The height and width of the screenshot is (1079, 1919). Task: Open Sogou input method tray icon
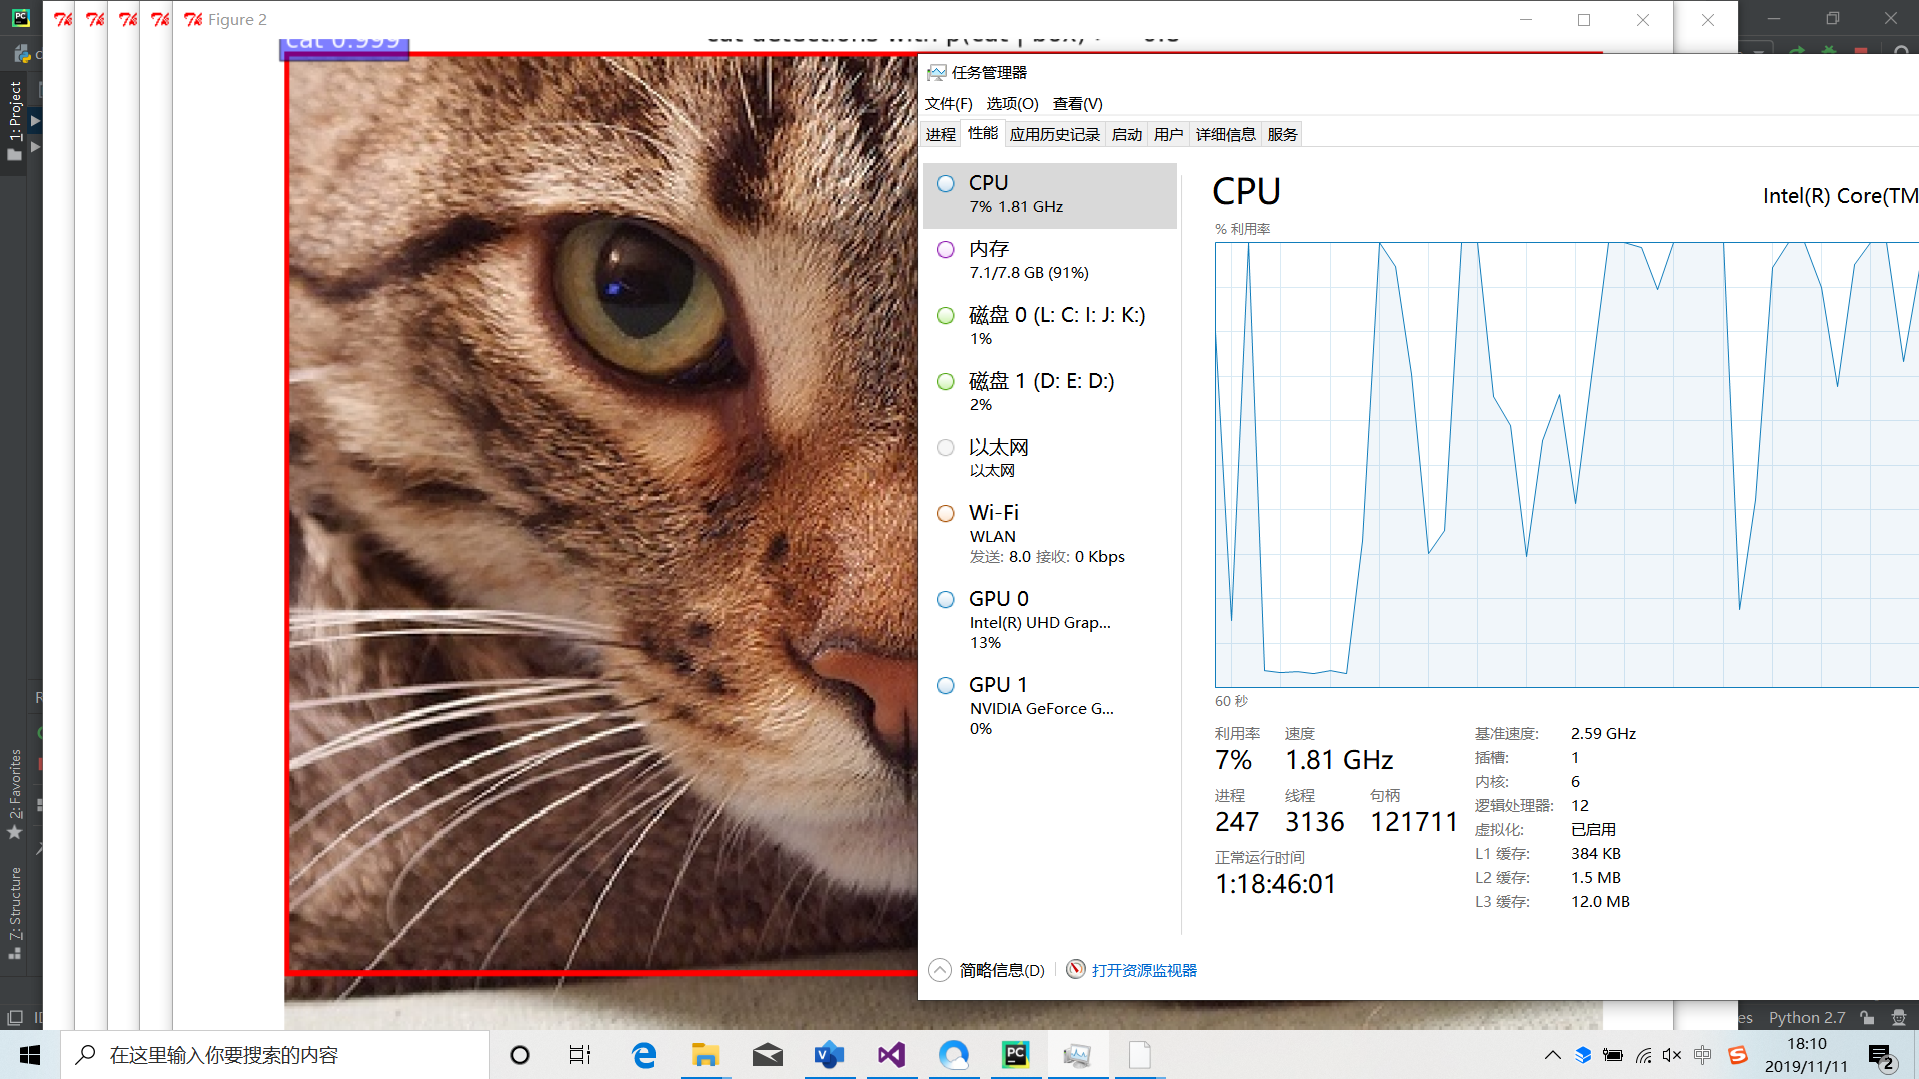[1738, 1055]
